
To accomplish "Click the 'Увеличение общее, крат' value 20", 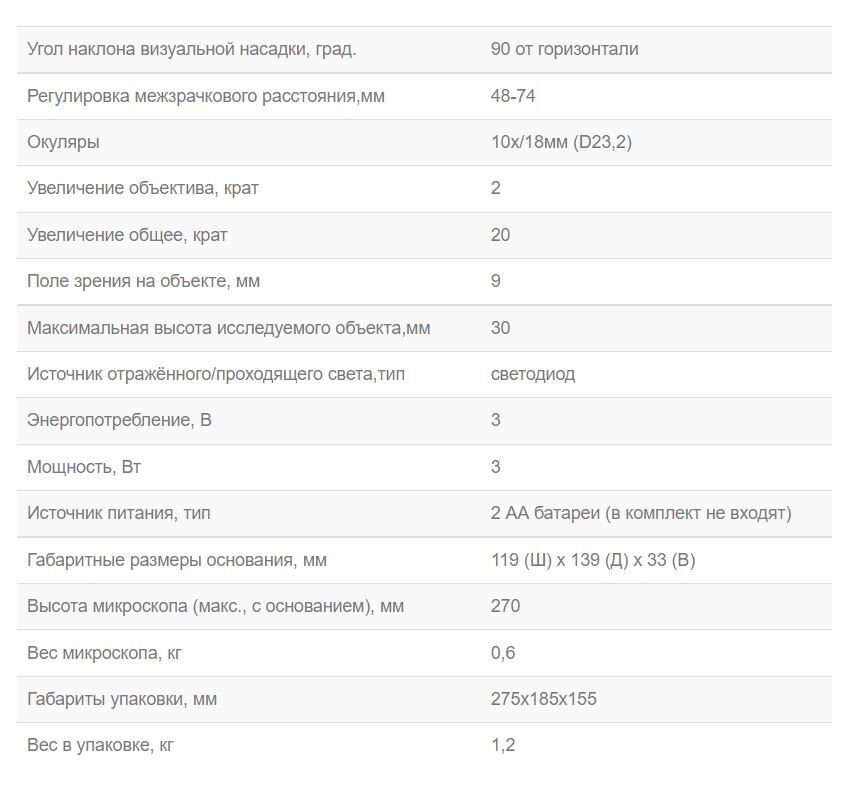I will pos(501,235).
